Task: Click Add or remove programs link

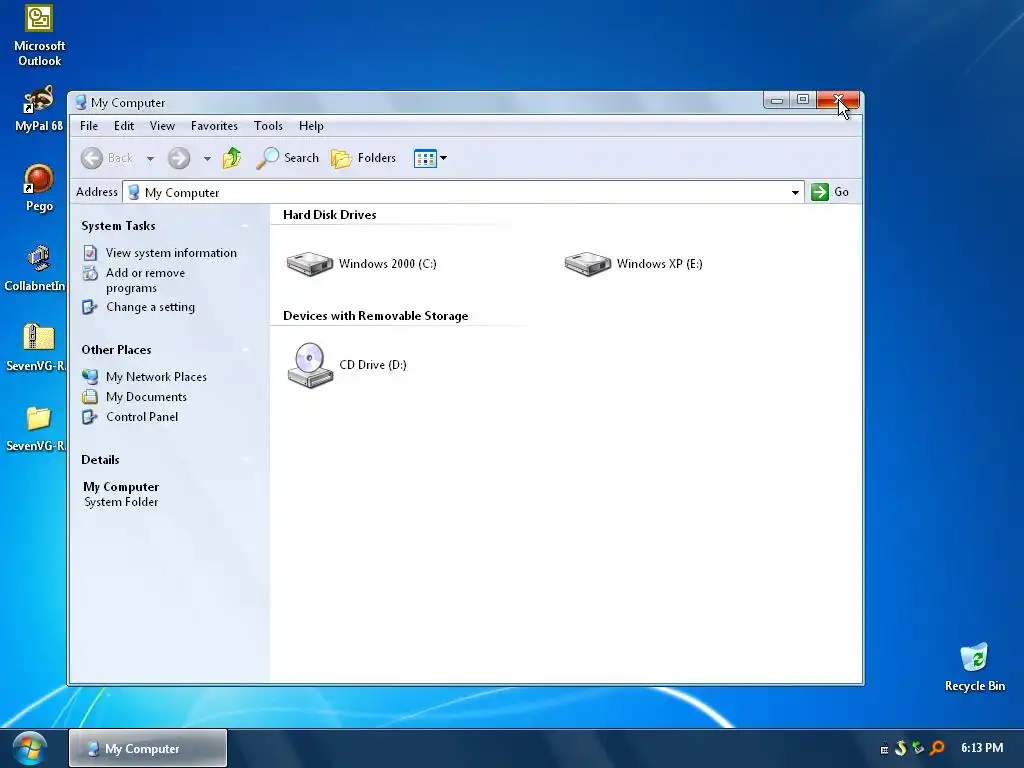Action: click(x=145, y=280)
